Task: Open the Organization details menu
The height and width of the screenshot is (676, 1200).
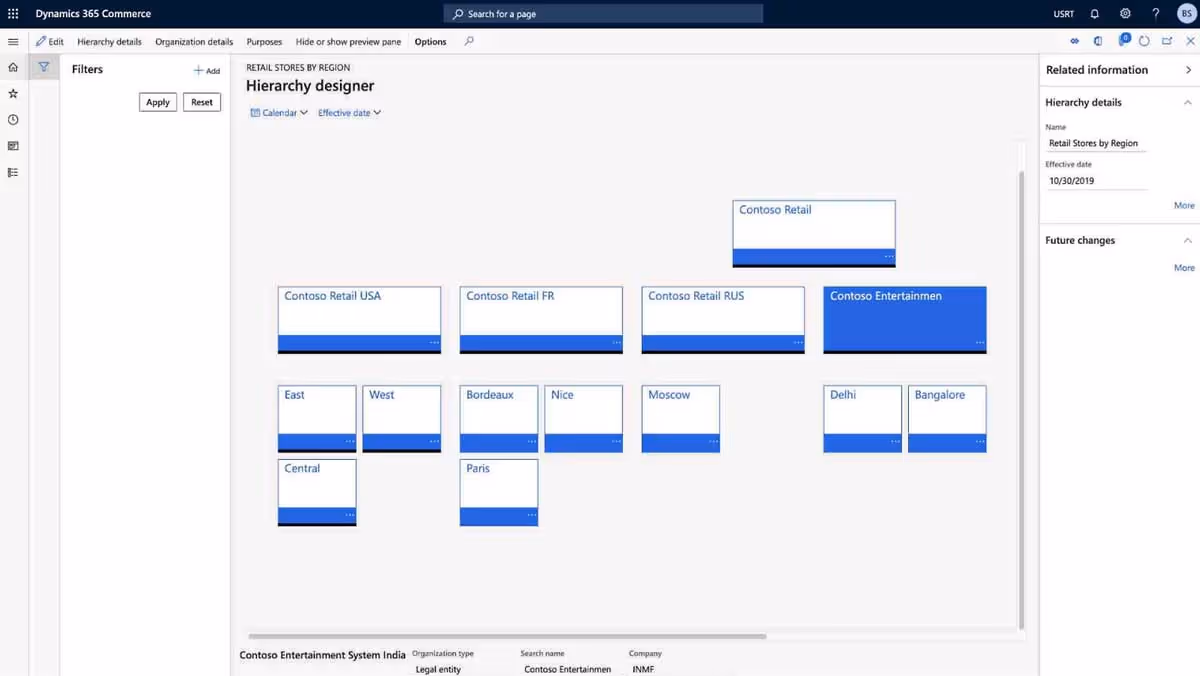Action: coord(193,42)
